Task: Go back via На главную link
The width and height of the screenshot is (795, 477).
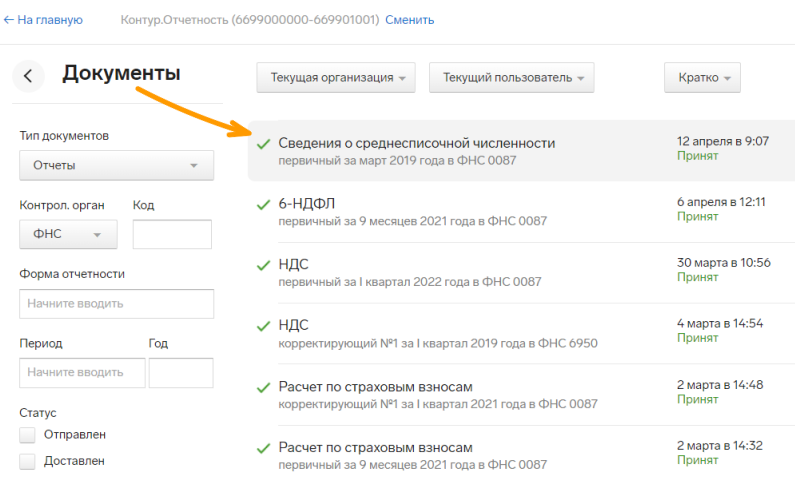Action: [x=43, y=20]
